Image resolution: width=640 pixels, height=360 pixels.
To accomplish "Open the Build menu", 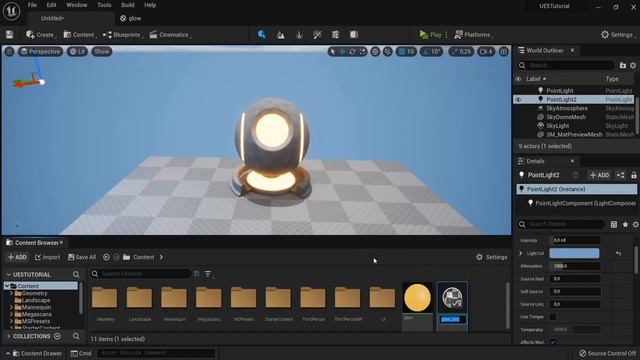I will 128,5.
